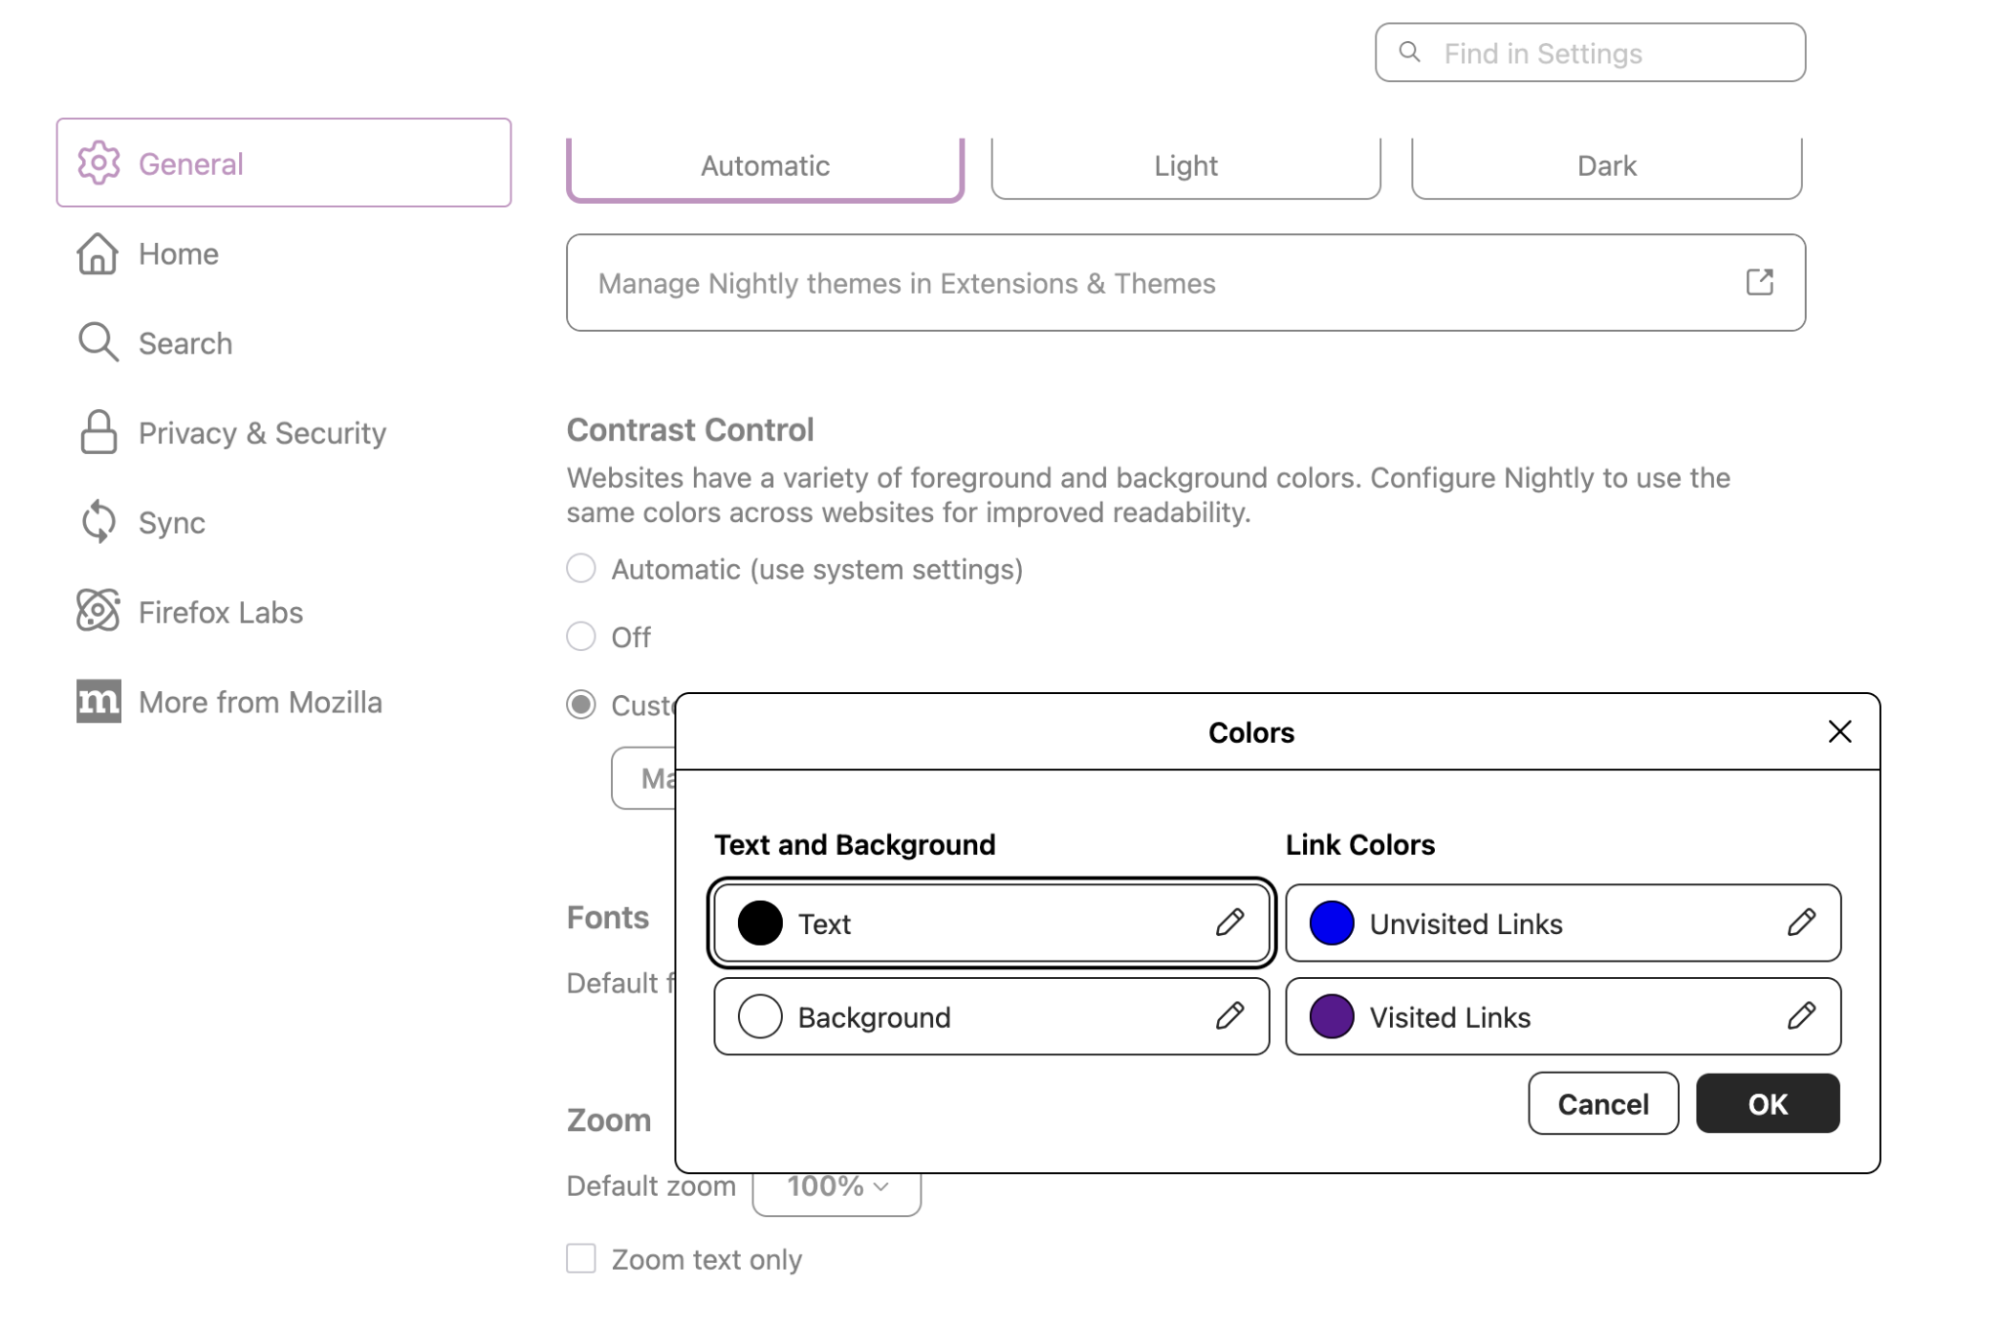Enable the Zoom text only checkbox
Image resolution: width=1999 pixels, height=1317 pixels.
[x=581, y=1258]
